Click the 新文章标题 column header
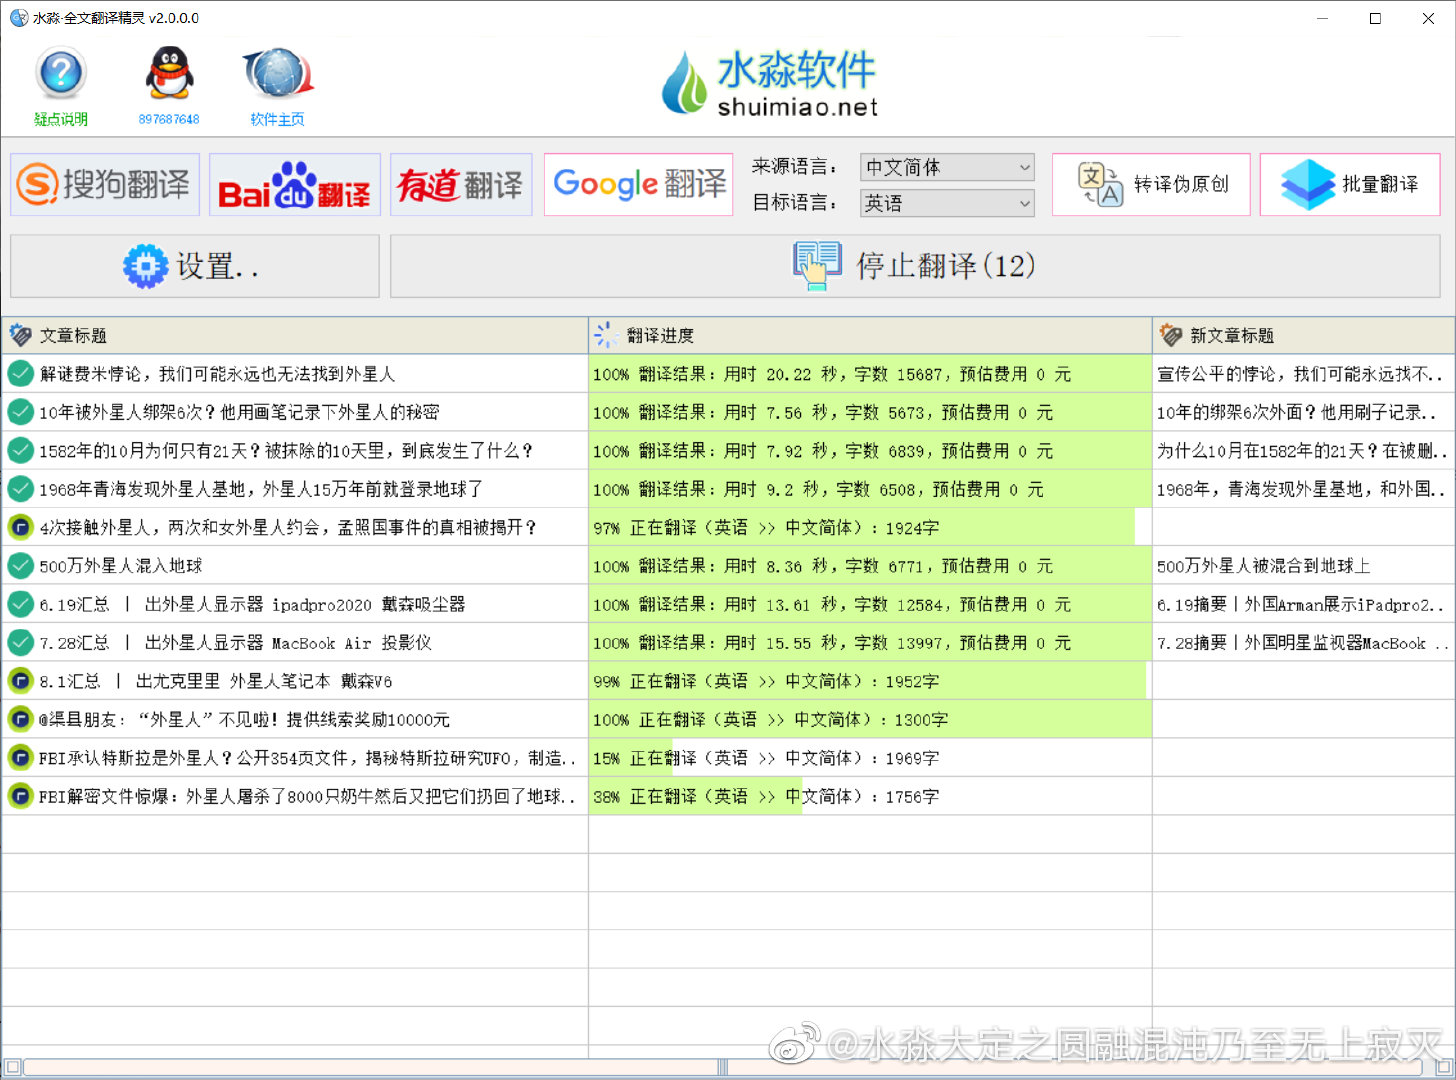The image size is (1456, 1080). 1303,336
